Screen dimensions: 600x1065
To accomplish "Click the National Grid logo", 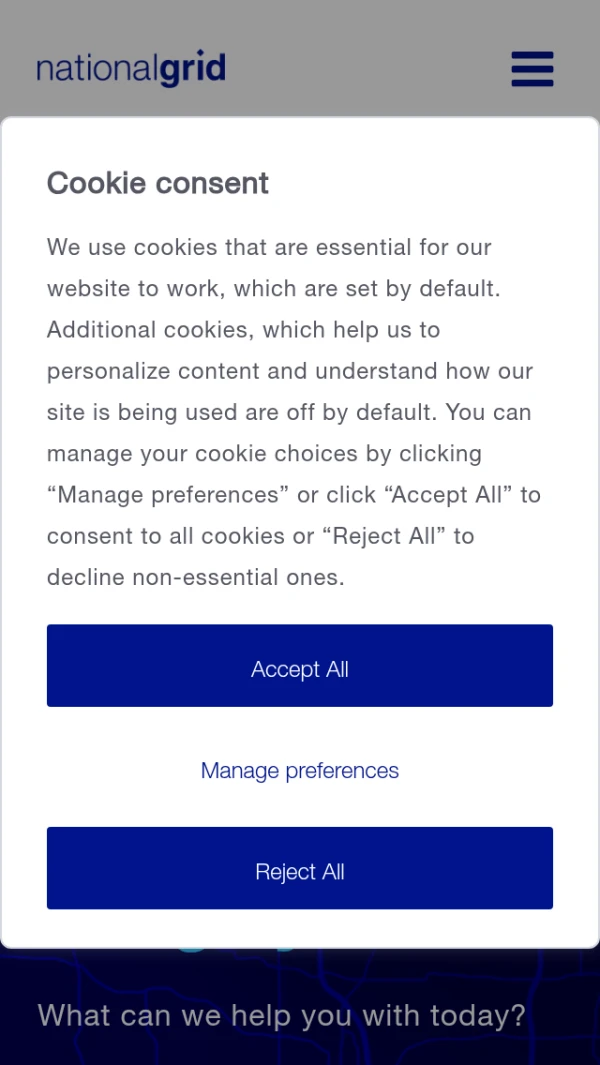I will 131,69.
